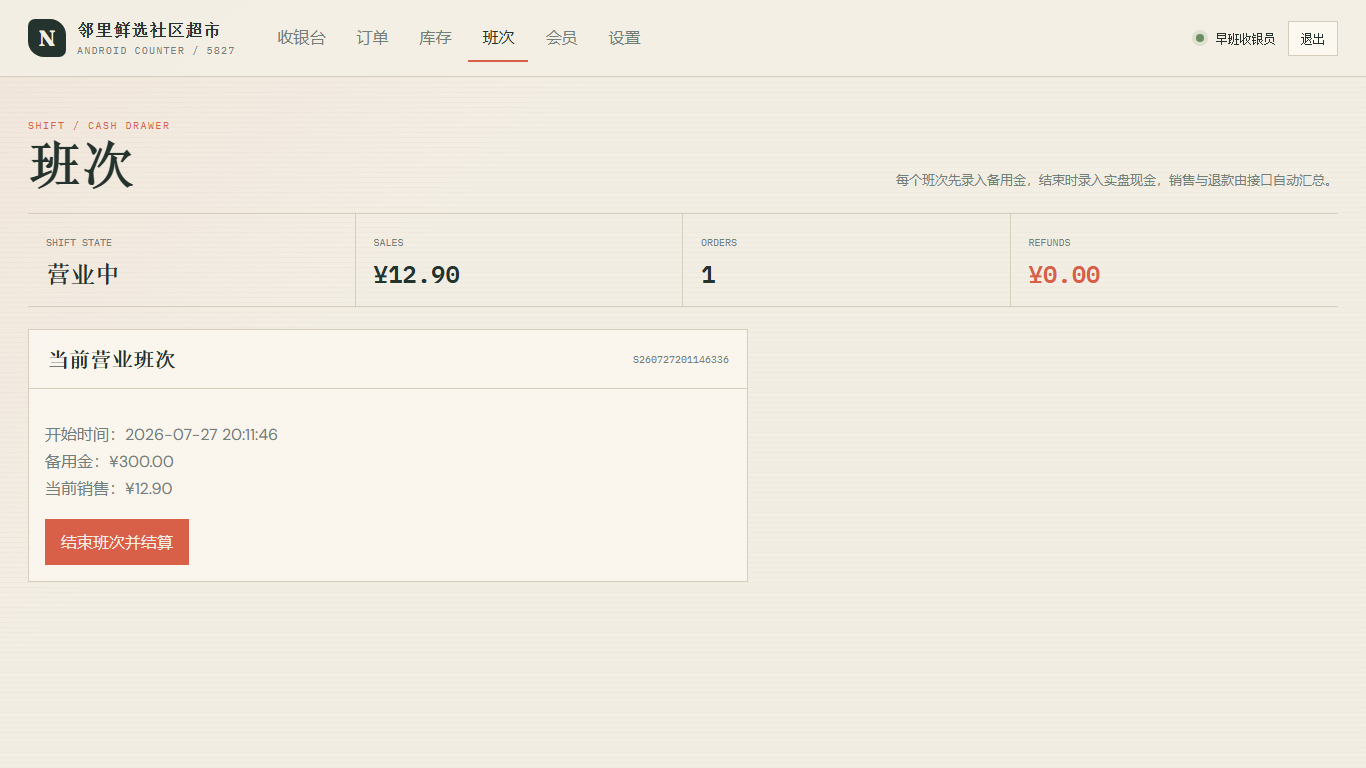Click the shift state 营业中

(x=83, y=275)
